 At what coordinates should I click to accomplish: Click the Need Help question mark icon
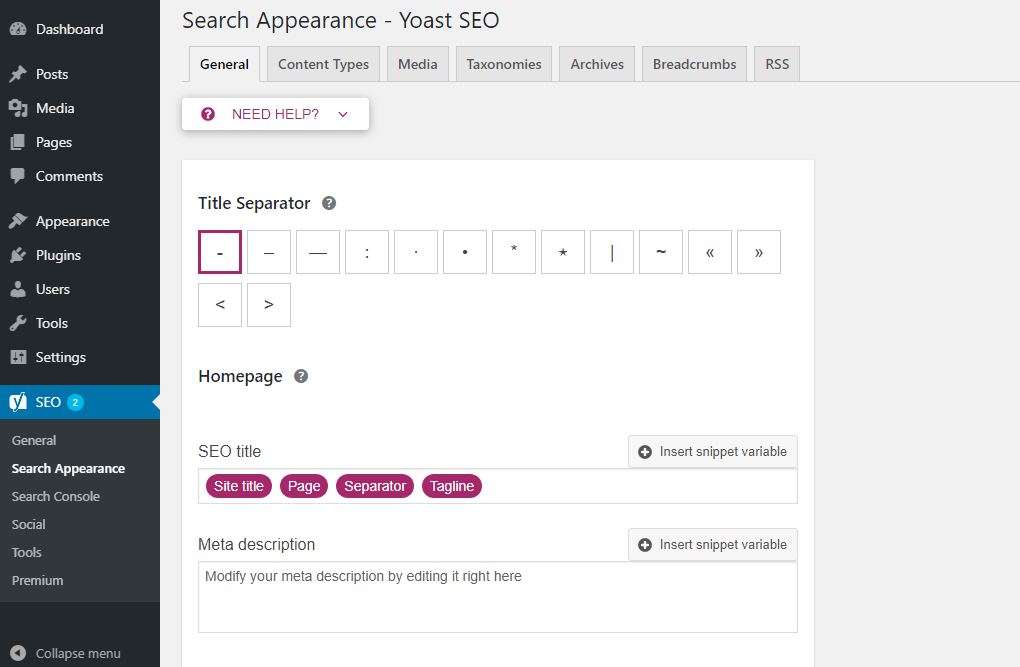[207, 113]
